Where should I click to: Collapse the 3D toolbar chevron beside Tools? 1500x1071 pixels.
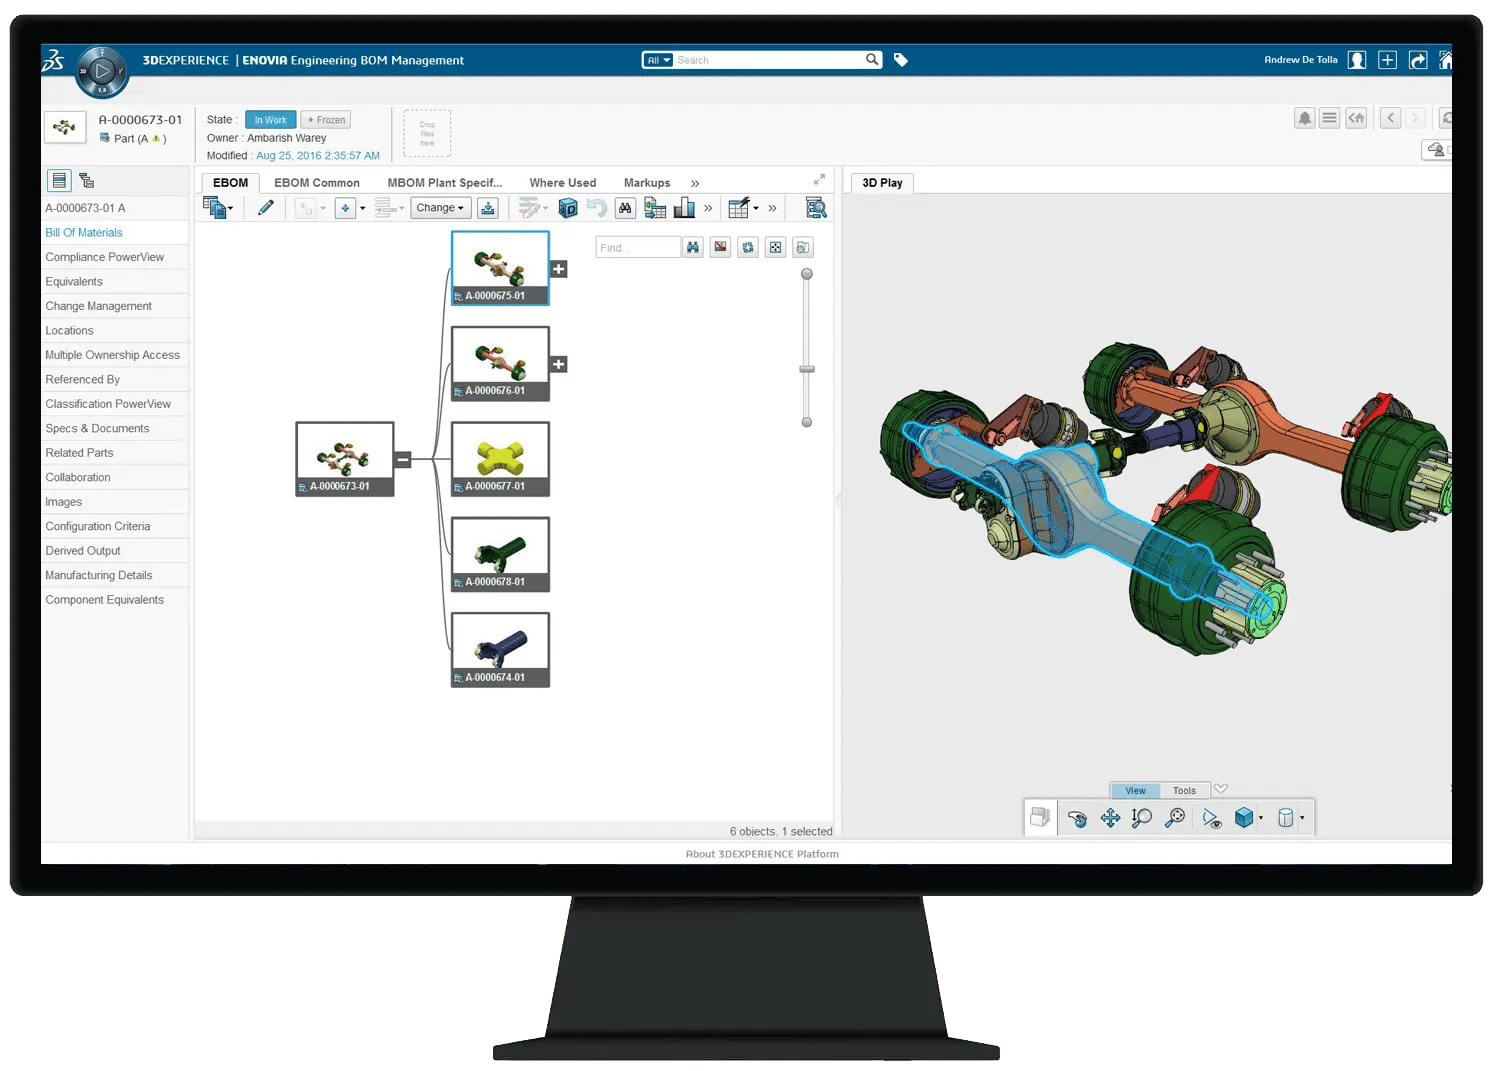coord(1221,789)
